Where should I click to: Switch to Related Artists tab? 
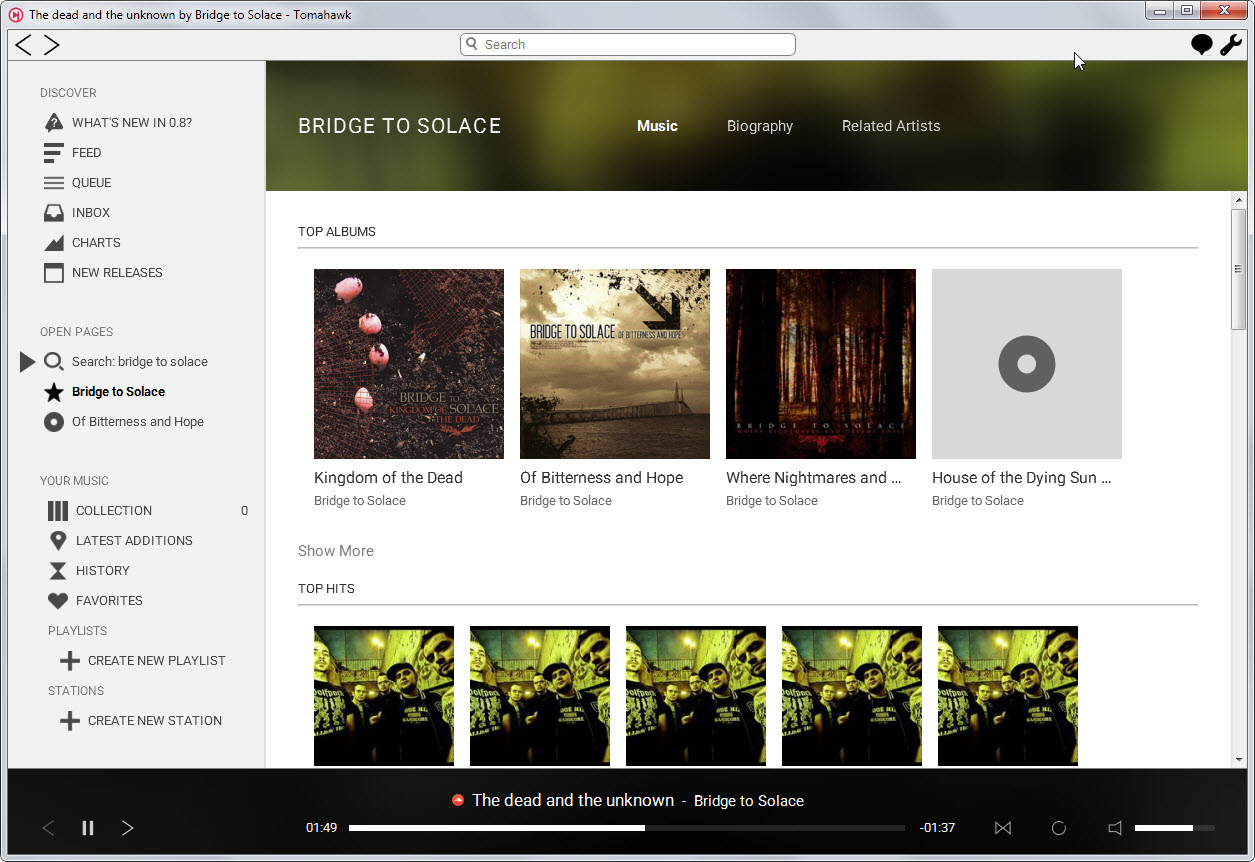(891, 126)
